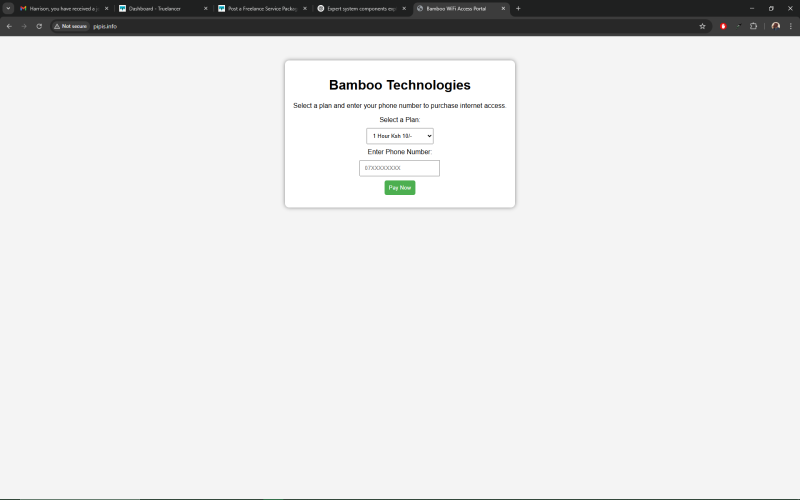Screen dimensions: 800x500
Task: Switch to Expert system components tab
Action: [360, 9]
